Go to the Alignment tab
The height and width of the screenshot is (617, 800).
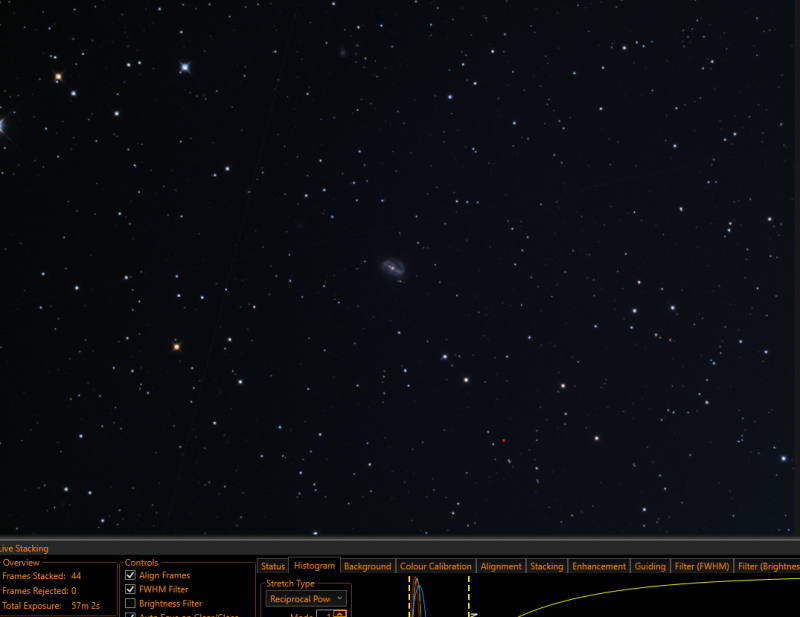coord(501,566)
